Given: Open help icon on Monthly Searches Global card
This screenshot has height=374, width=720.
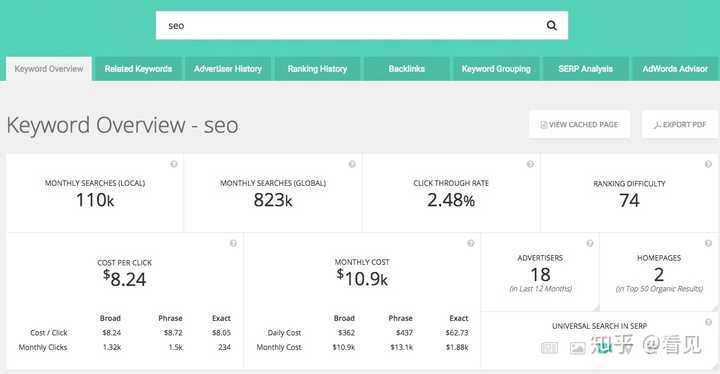Looking at the screenshot, I should point(352,164).
